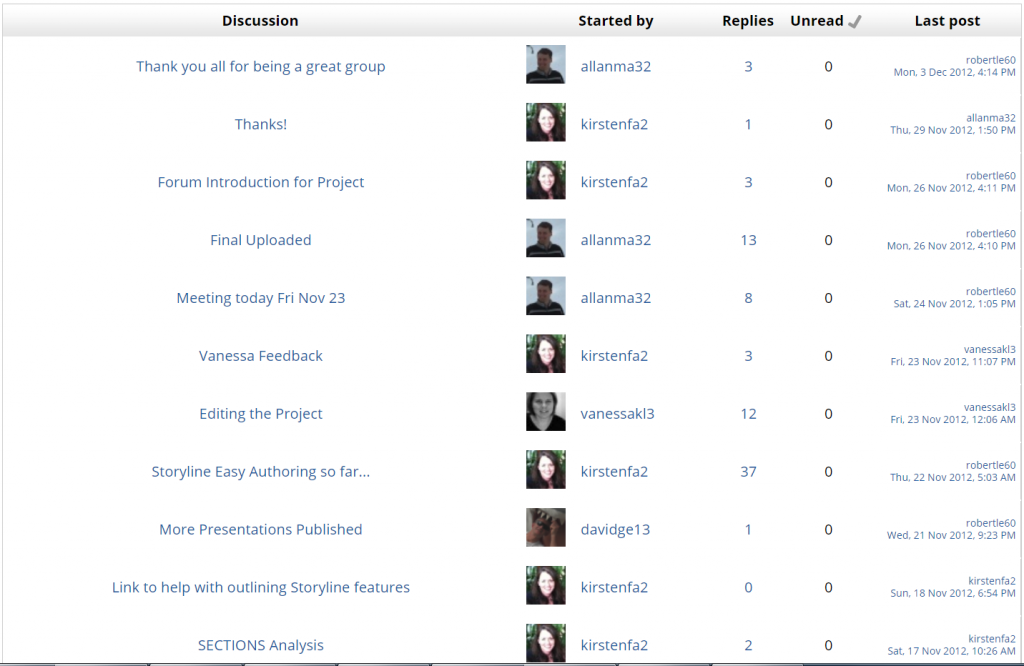Click the mark-all-read checkmark beside Unread
1024x666 pixels.
click(x=854, y=22)
